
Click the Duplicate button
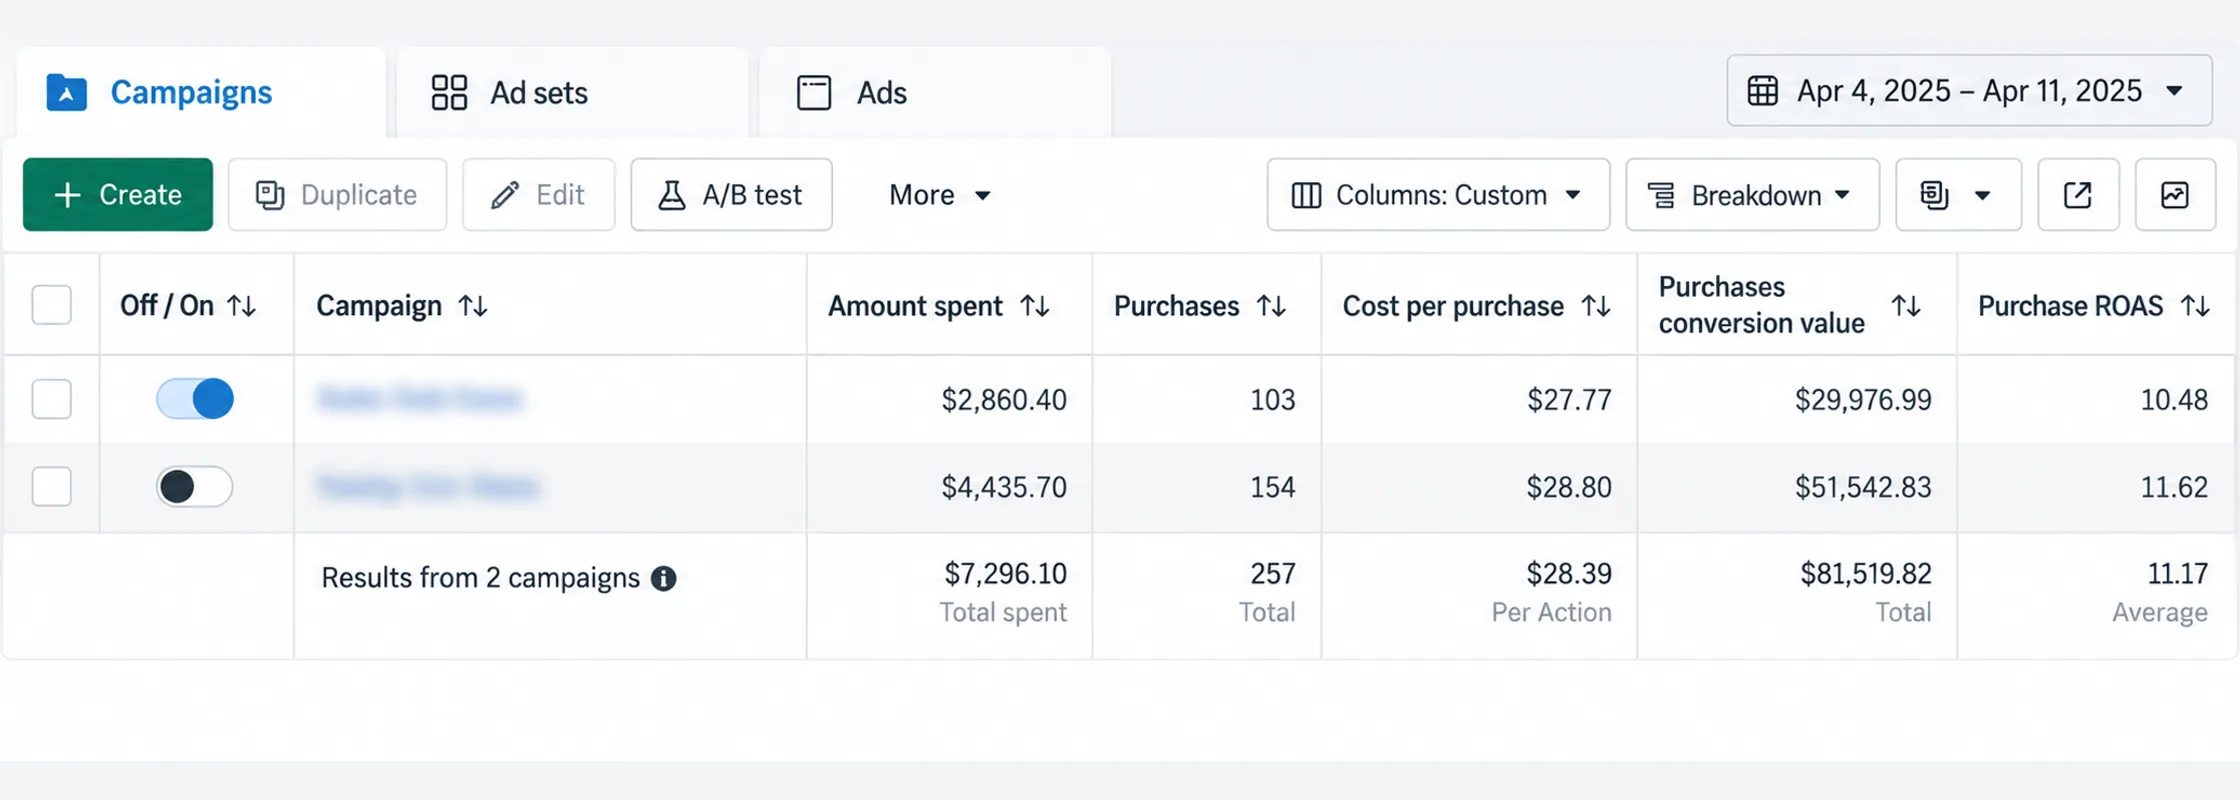click(337, 195)
